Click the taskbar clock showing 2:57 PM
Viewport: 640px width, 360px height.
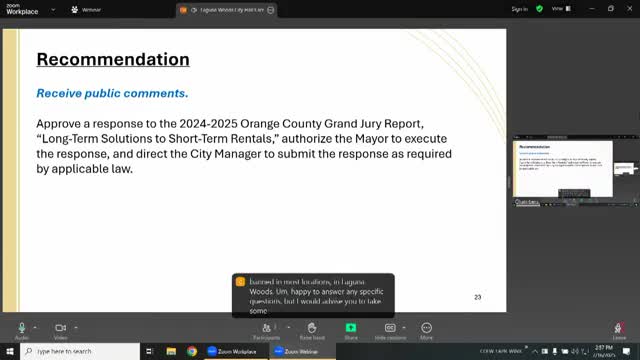click(604, 351)
